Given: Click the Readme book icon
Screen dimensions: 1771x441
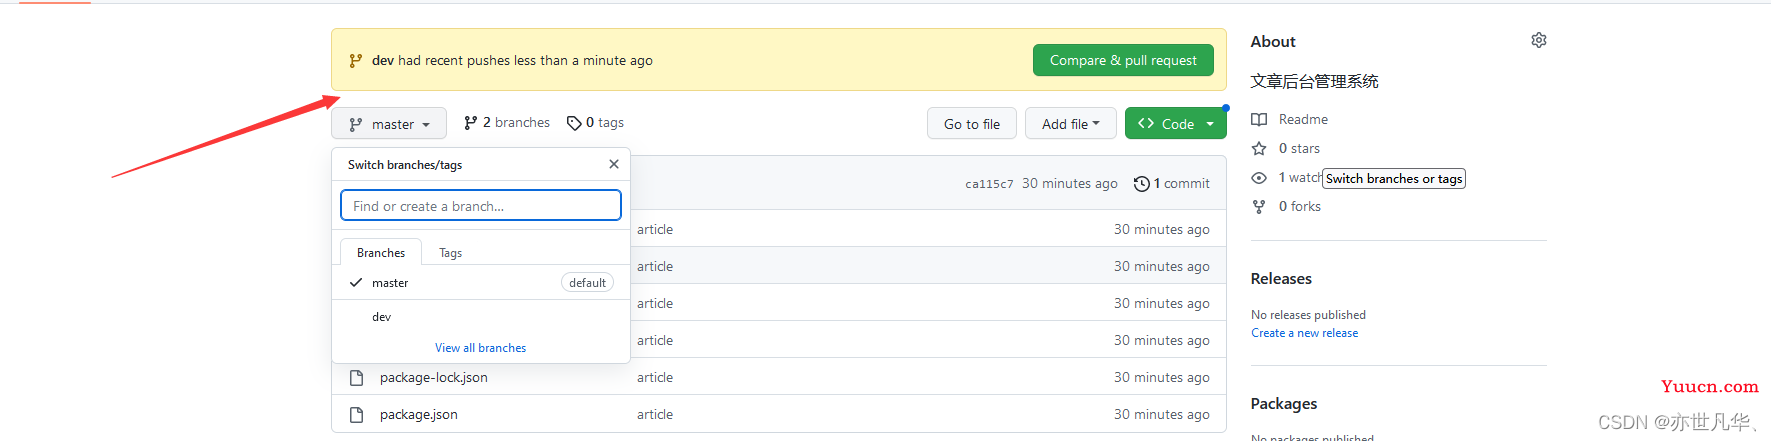Looking at the screenshot, I should [1259, 119].
